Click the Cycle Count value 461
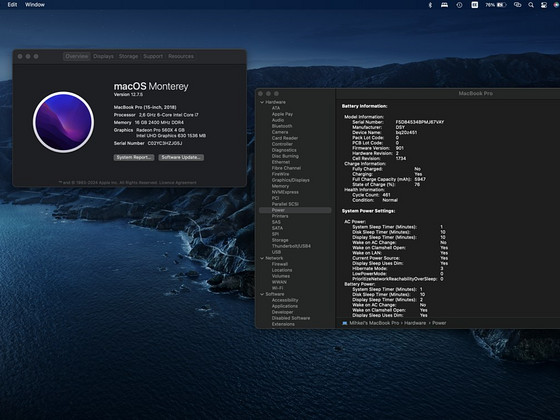The height and width of the screenshot is (420, 560). click(386, 195)
